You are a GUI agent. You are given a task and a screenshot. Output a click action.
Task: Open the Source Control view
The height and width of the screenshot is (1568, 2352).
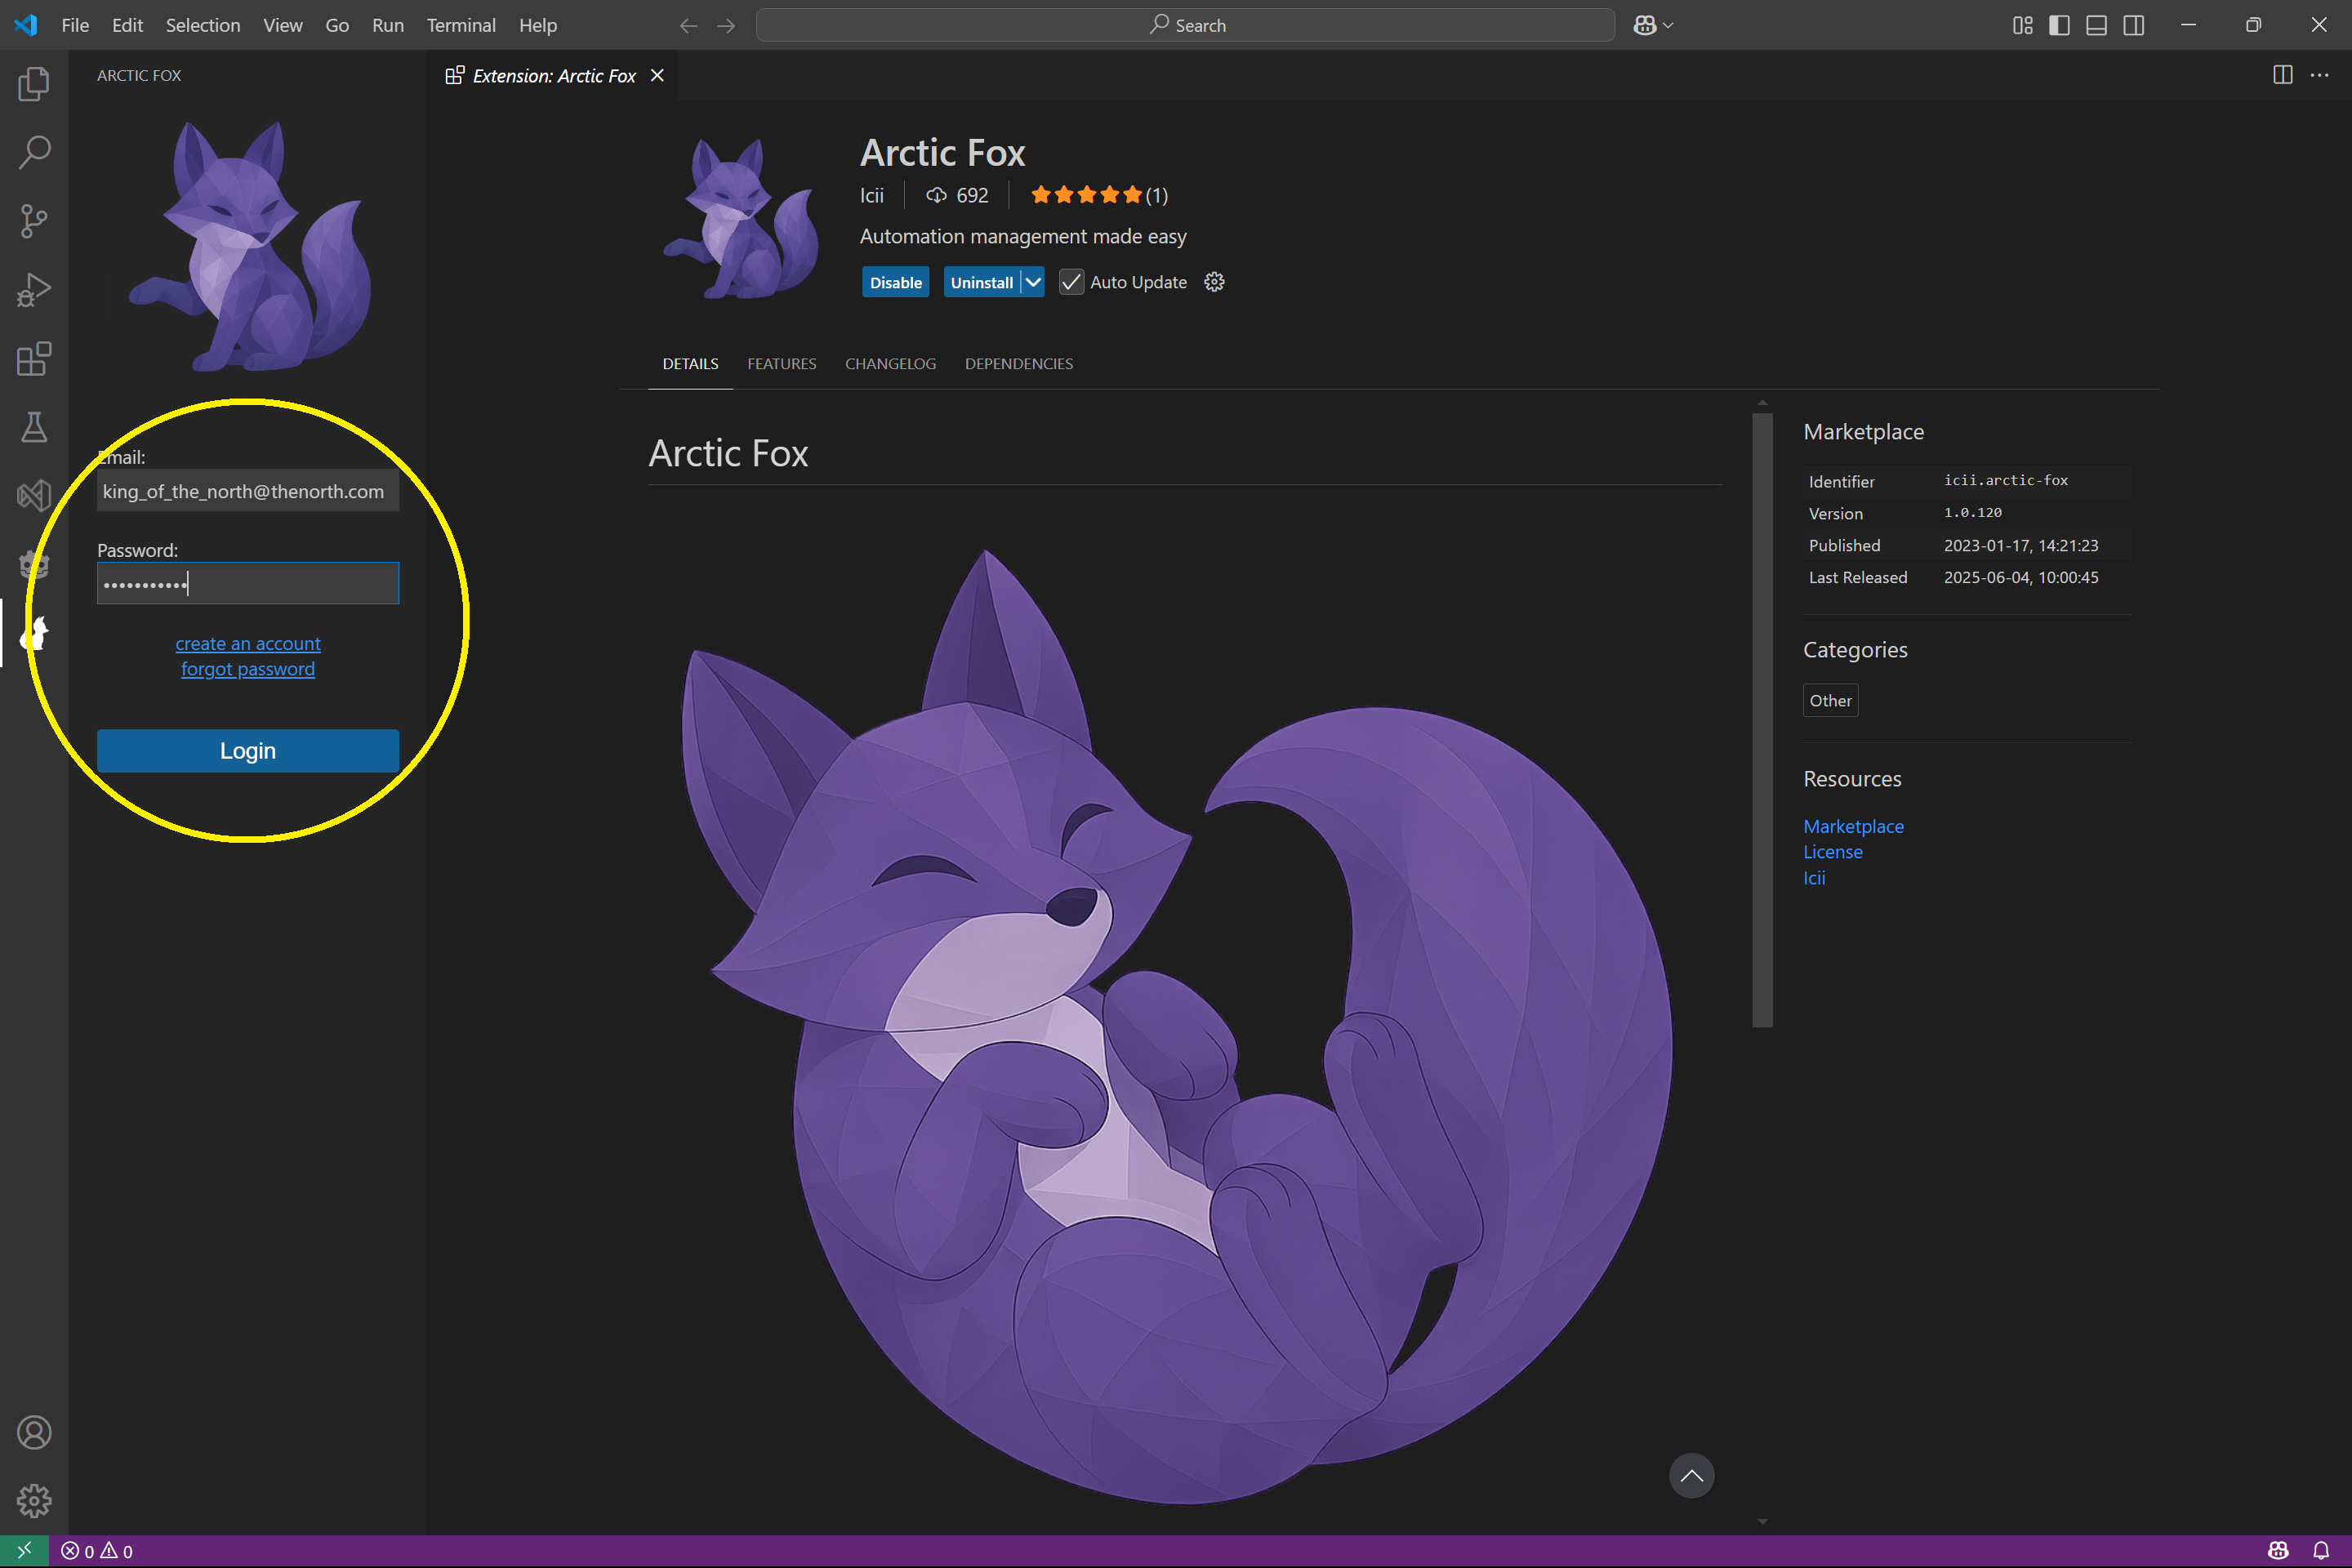point(34,221)
